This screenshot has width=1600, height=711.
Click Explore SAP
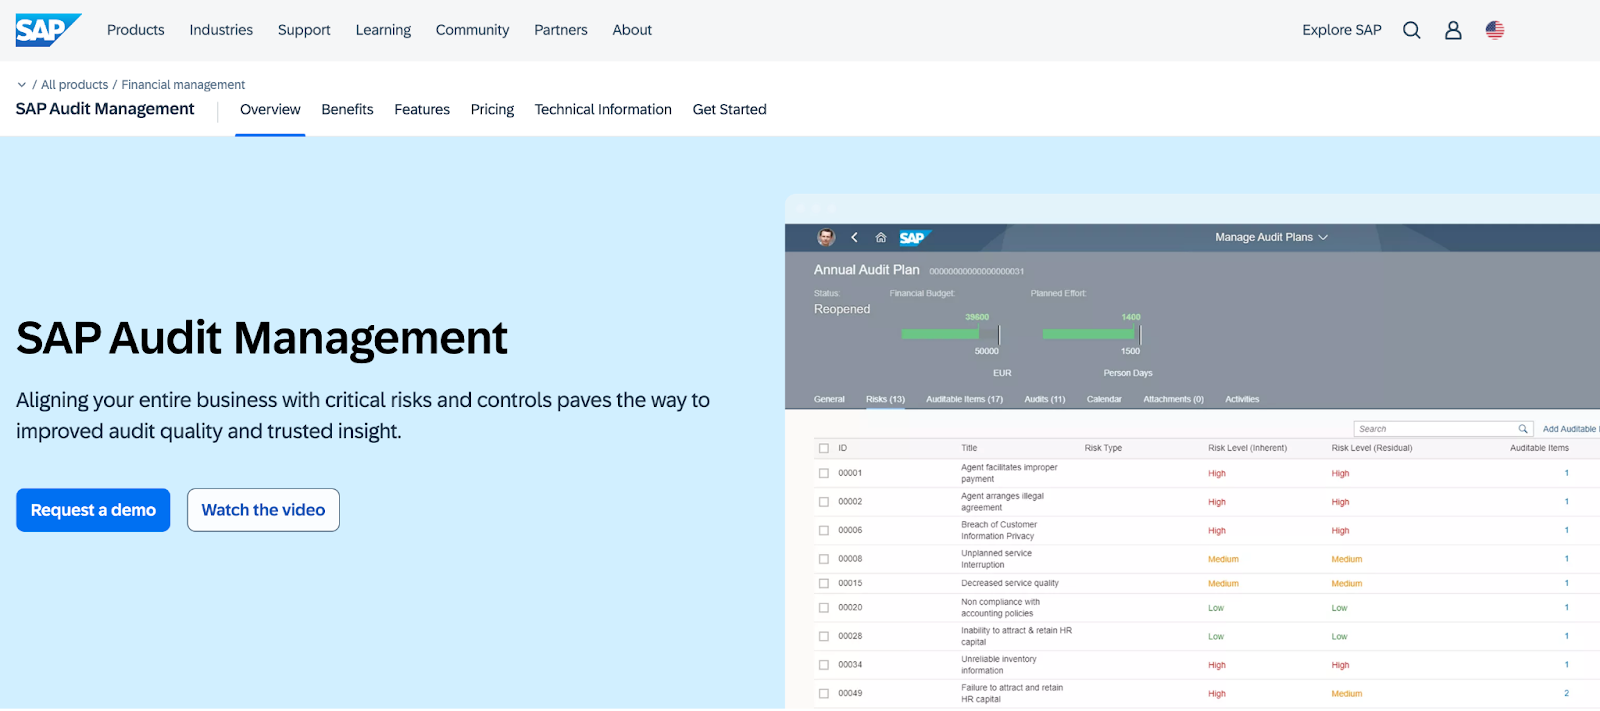[x=1342, y=30]
